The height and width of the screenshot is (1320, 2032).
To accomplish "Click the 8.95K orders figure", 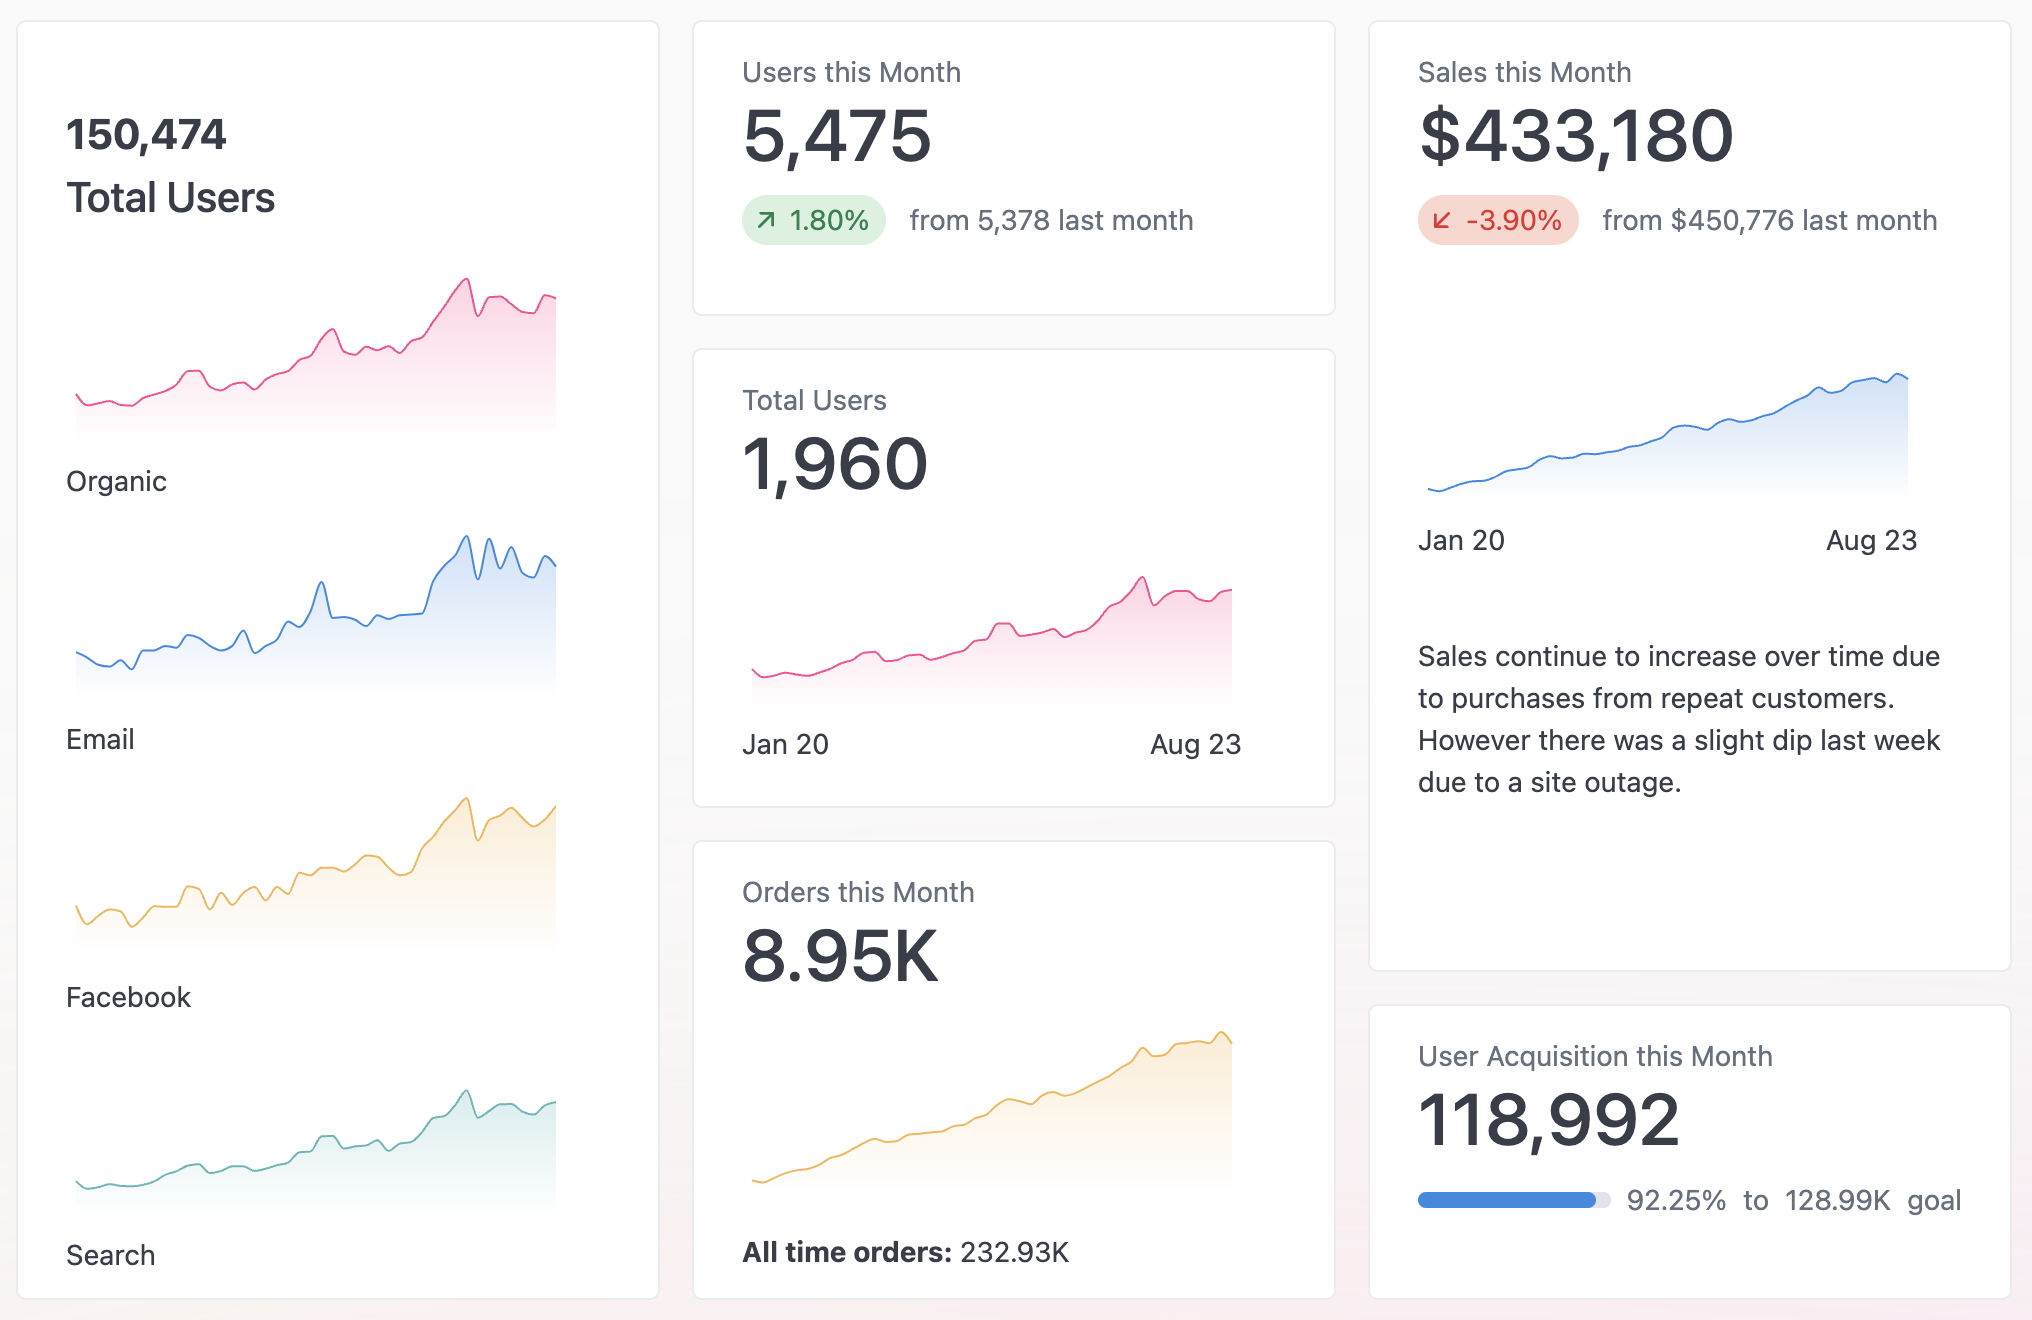I will point(840,956).
